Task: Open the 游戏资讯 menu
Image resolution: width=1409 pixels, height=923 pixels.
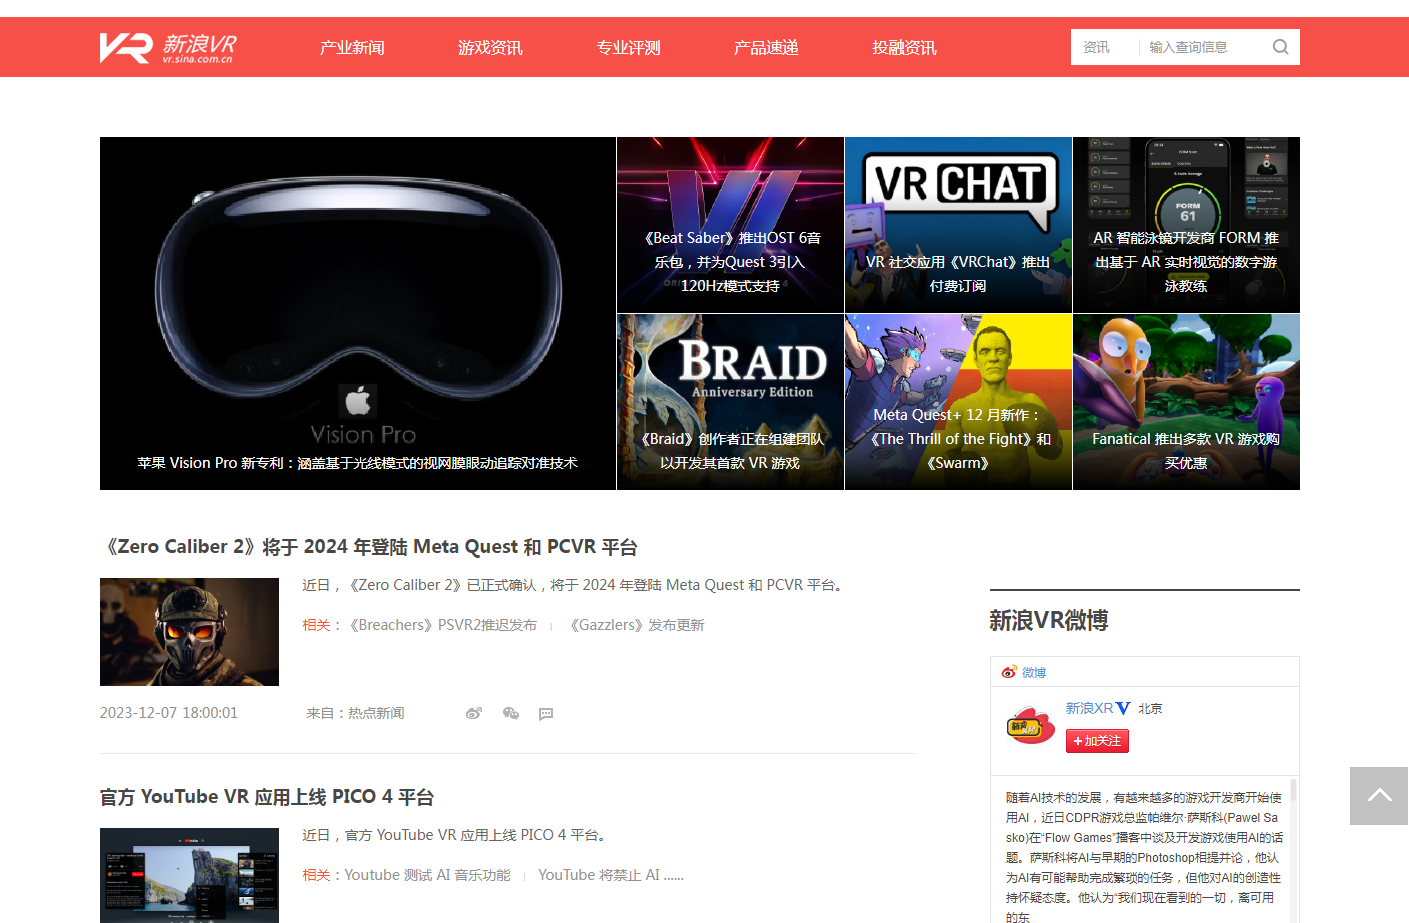Action: 490,47
